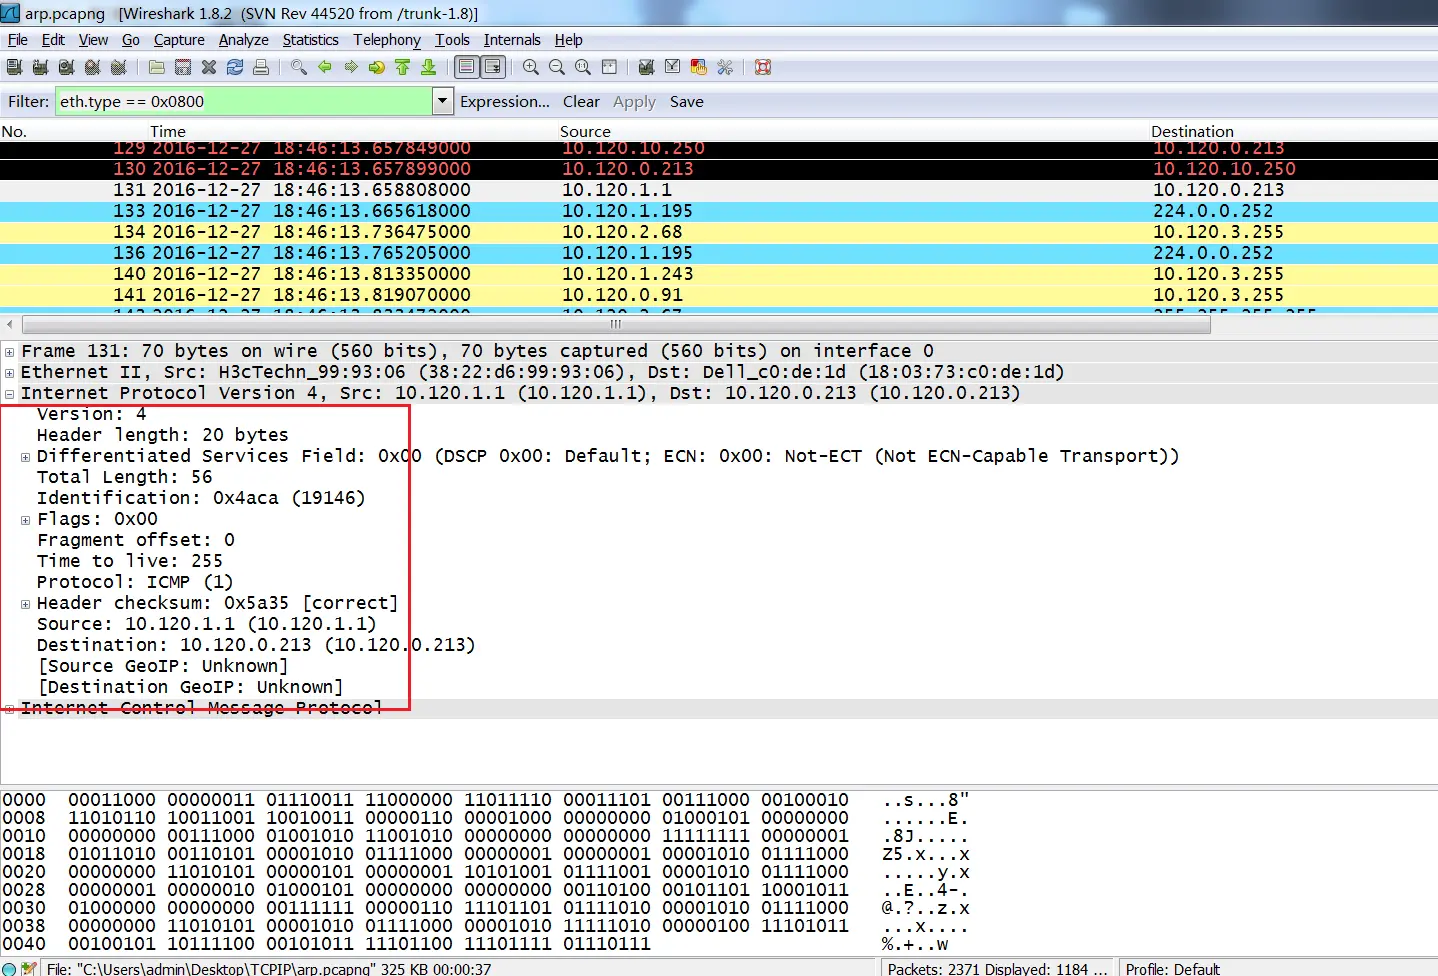Expand the Flags: 0x00 node

pyautogui.click(x=25, y=520)
